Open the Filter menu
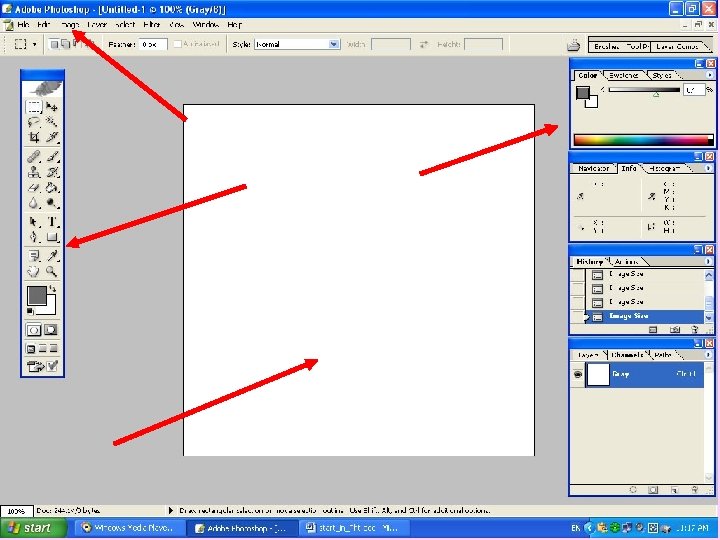 152,25
